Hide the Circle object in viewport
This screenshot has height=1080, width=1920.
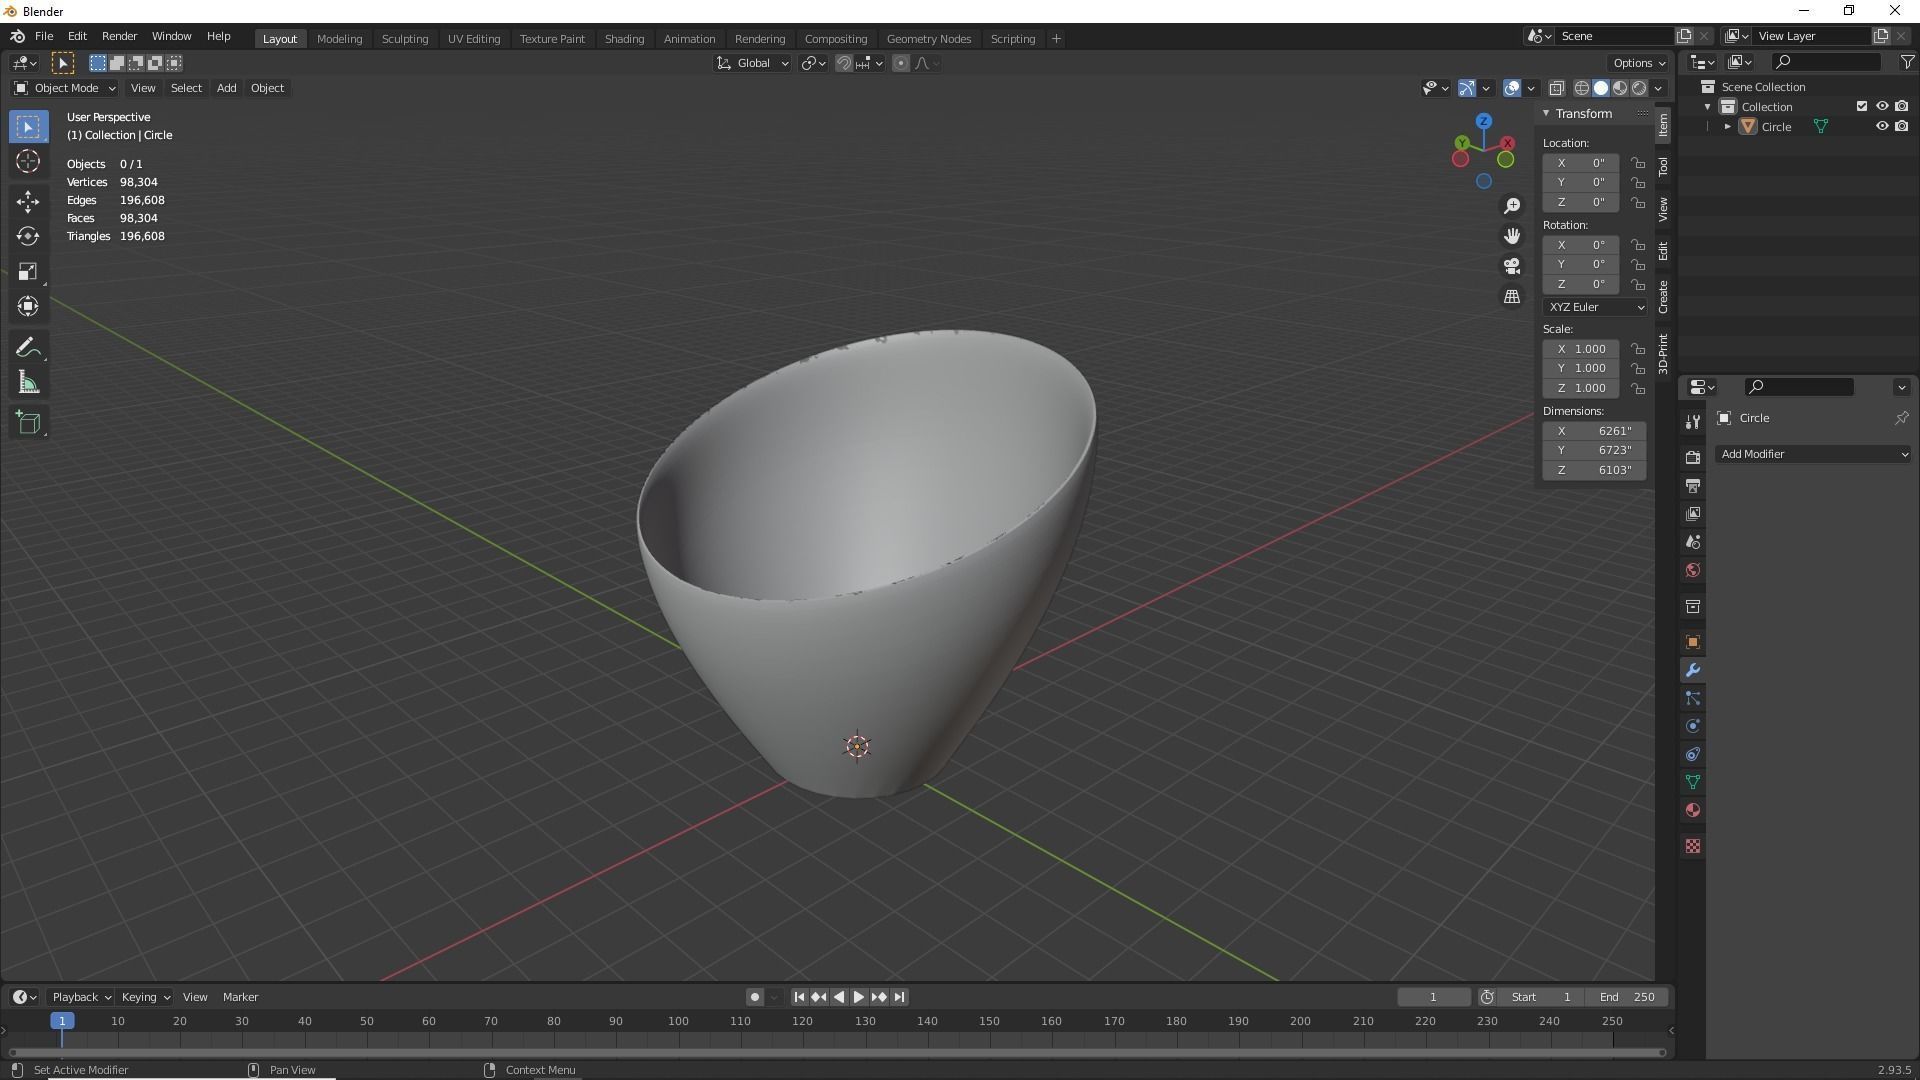coord(1881,126)
